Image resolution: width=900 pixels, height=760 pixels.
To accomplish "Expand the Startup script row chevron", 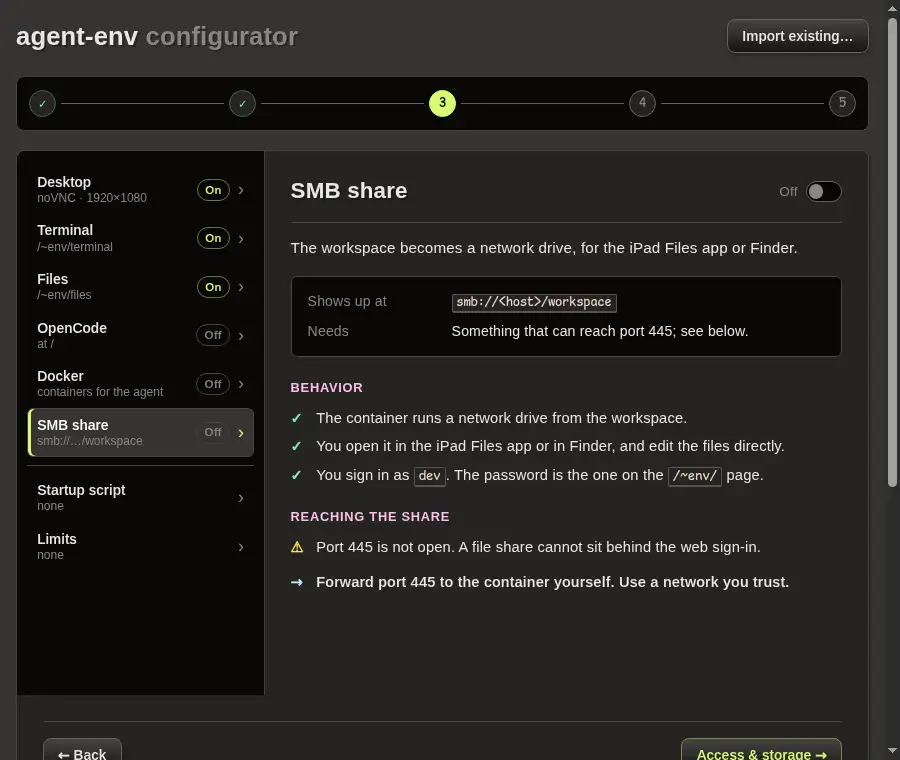I will coord(241,498).
